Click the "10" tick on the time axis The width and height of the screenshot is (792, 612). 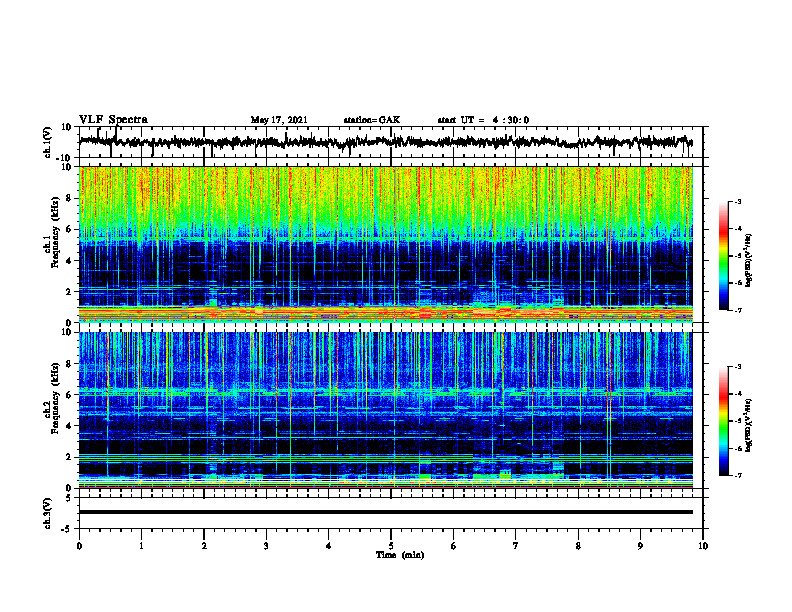(x=703, y=545)
